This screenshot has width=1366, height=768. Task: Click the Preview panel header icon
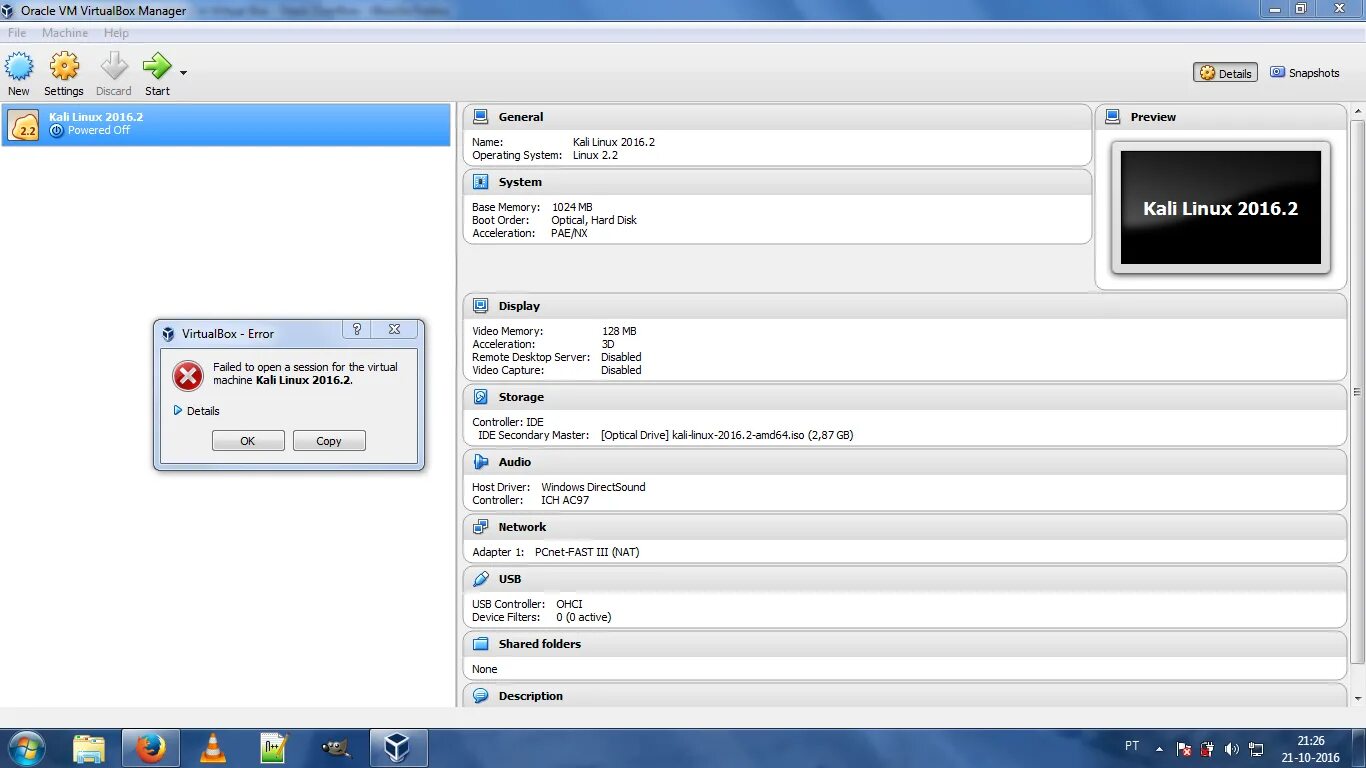pyautogui.click(x=1113, y=117)
